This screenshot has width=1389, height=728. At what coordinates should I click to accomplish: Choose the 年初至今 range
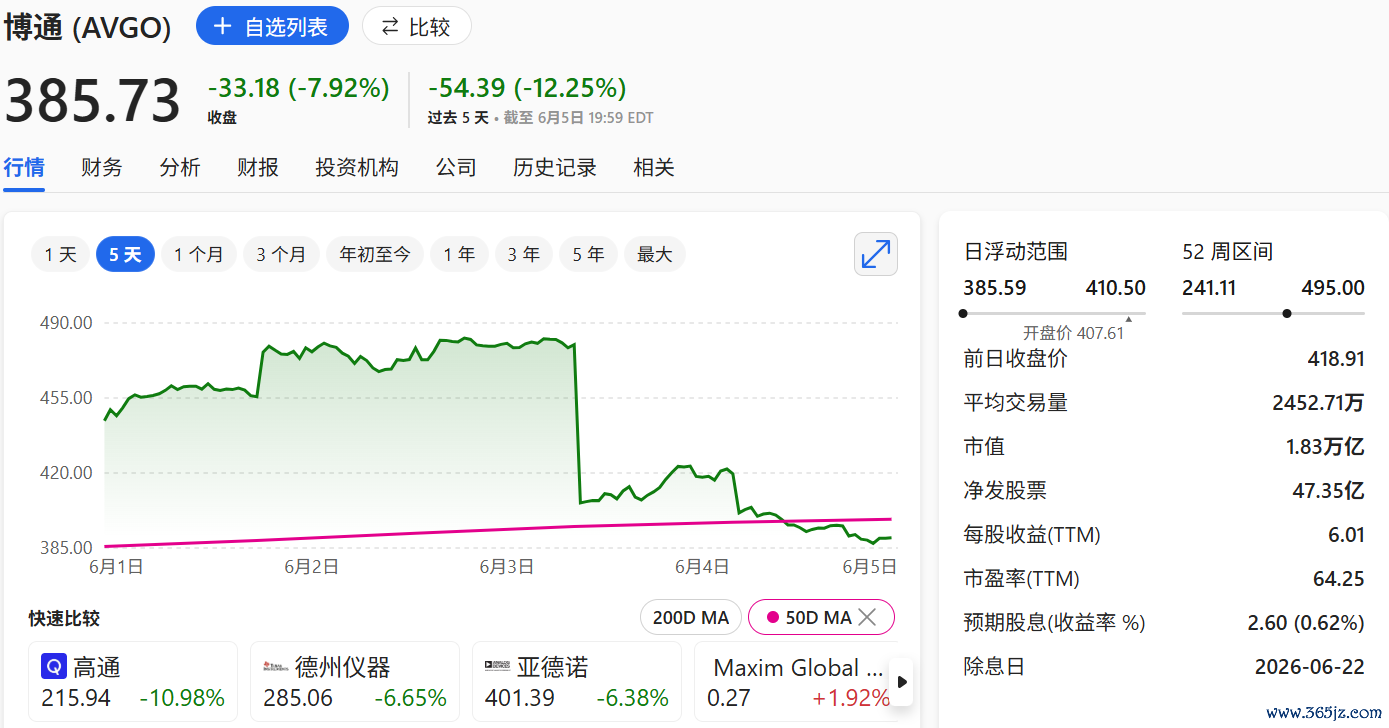tap(375, 254)
